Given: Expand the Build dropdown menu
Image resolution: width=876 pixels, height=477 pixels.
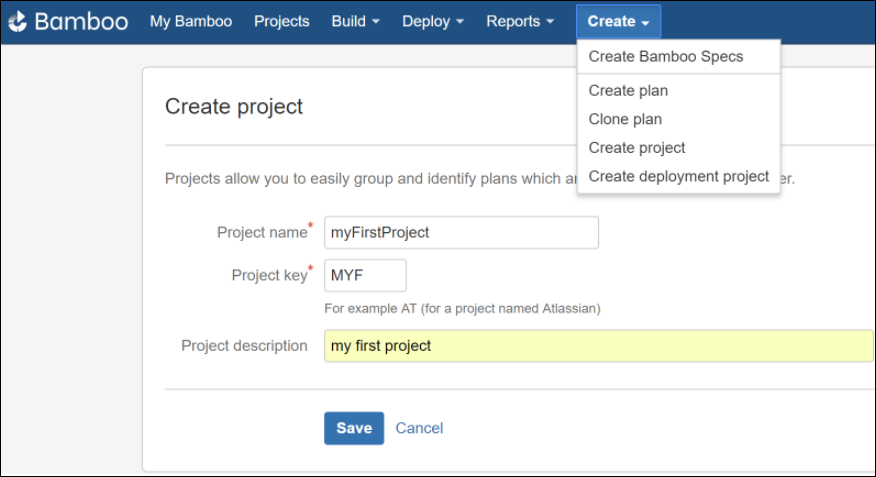Looking at the screenshot, I should point(355,21).
